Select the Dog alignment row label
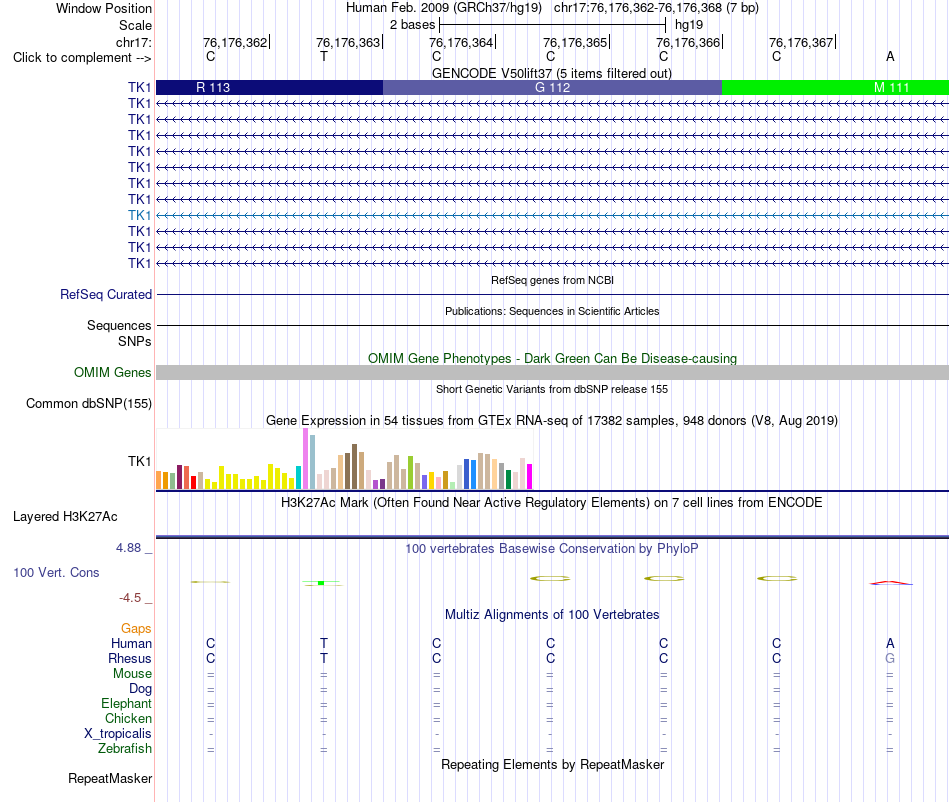Viewport: 950px width, 802px height. 140,689
